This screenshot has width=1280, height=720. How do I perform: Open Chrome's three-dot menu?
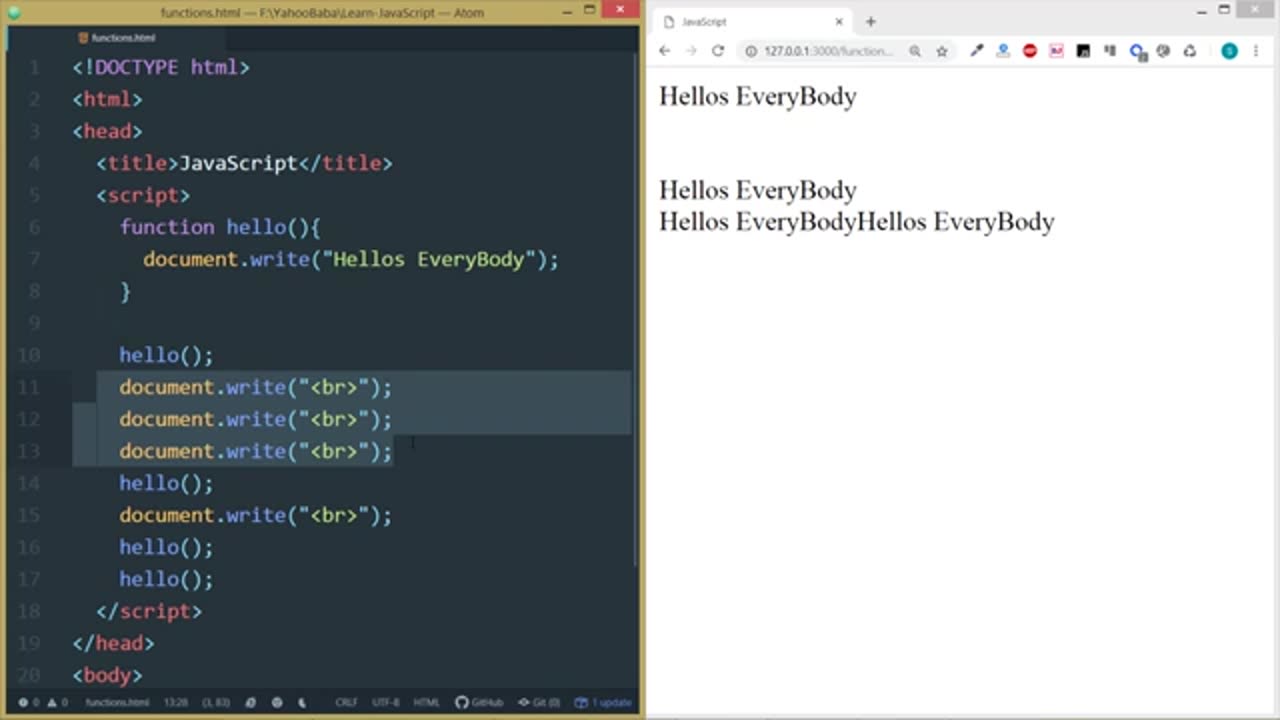pyautogui.click(x=1256, y=51)
